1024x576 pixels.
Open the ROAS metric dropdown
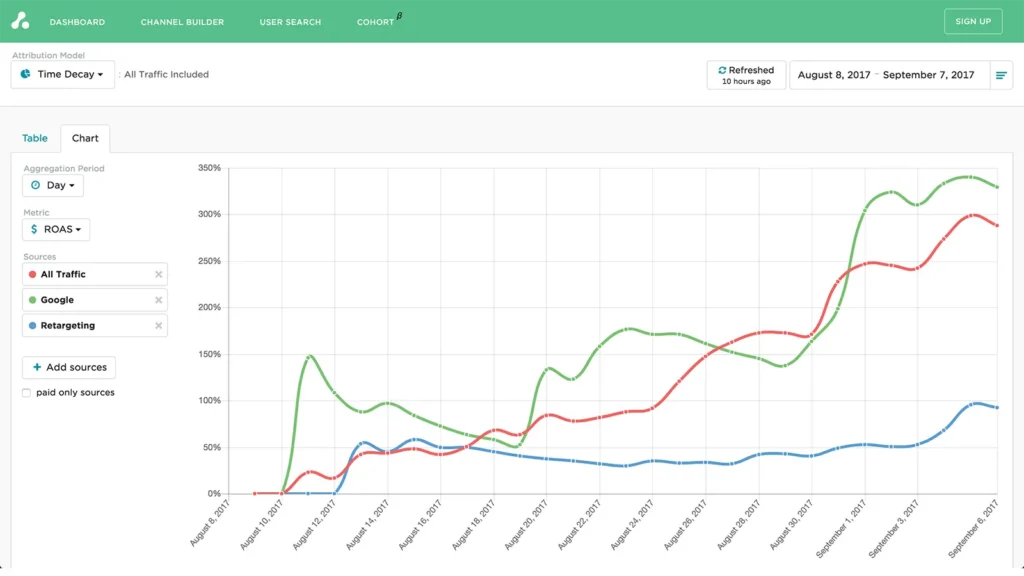[x=56, y=229]
